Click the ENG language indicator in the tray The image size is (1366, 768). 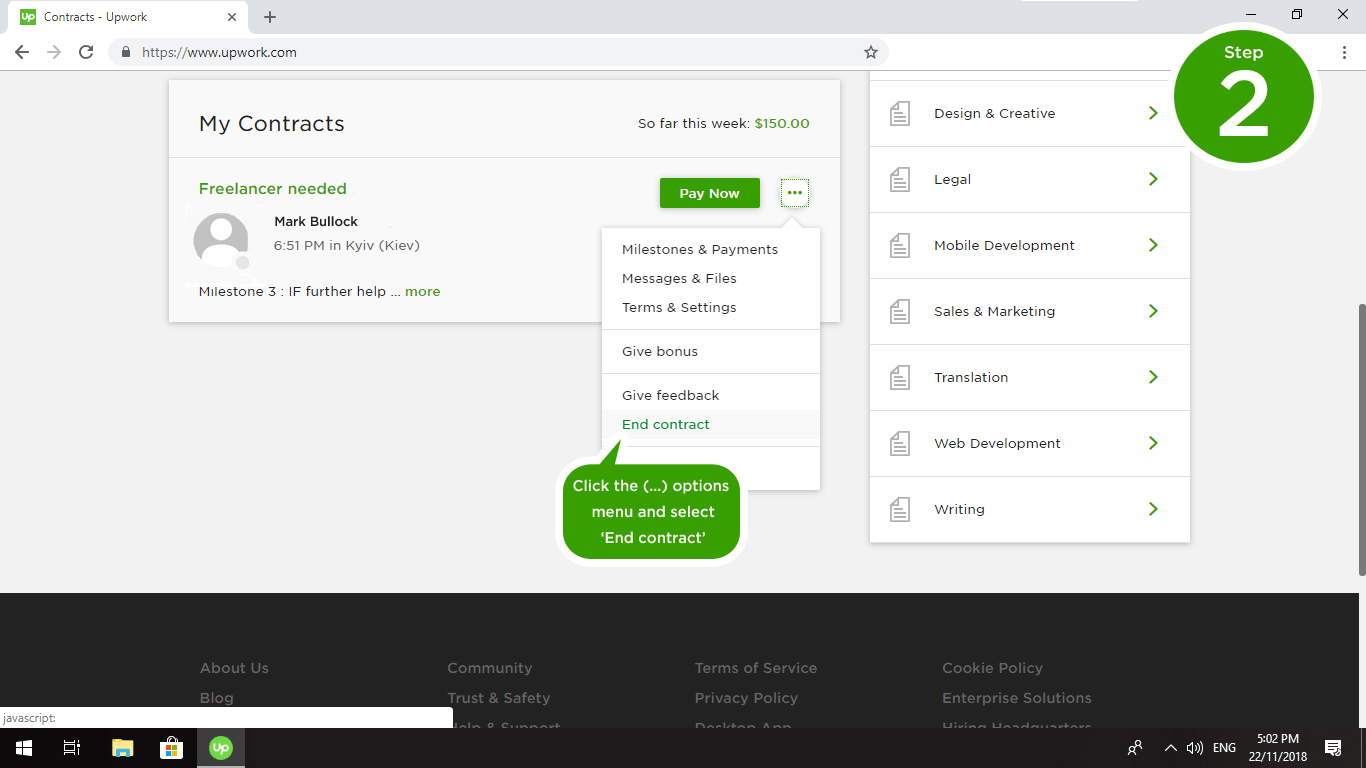(1224, 748)
